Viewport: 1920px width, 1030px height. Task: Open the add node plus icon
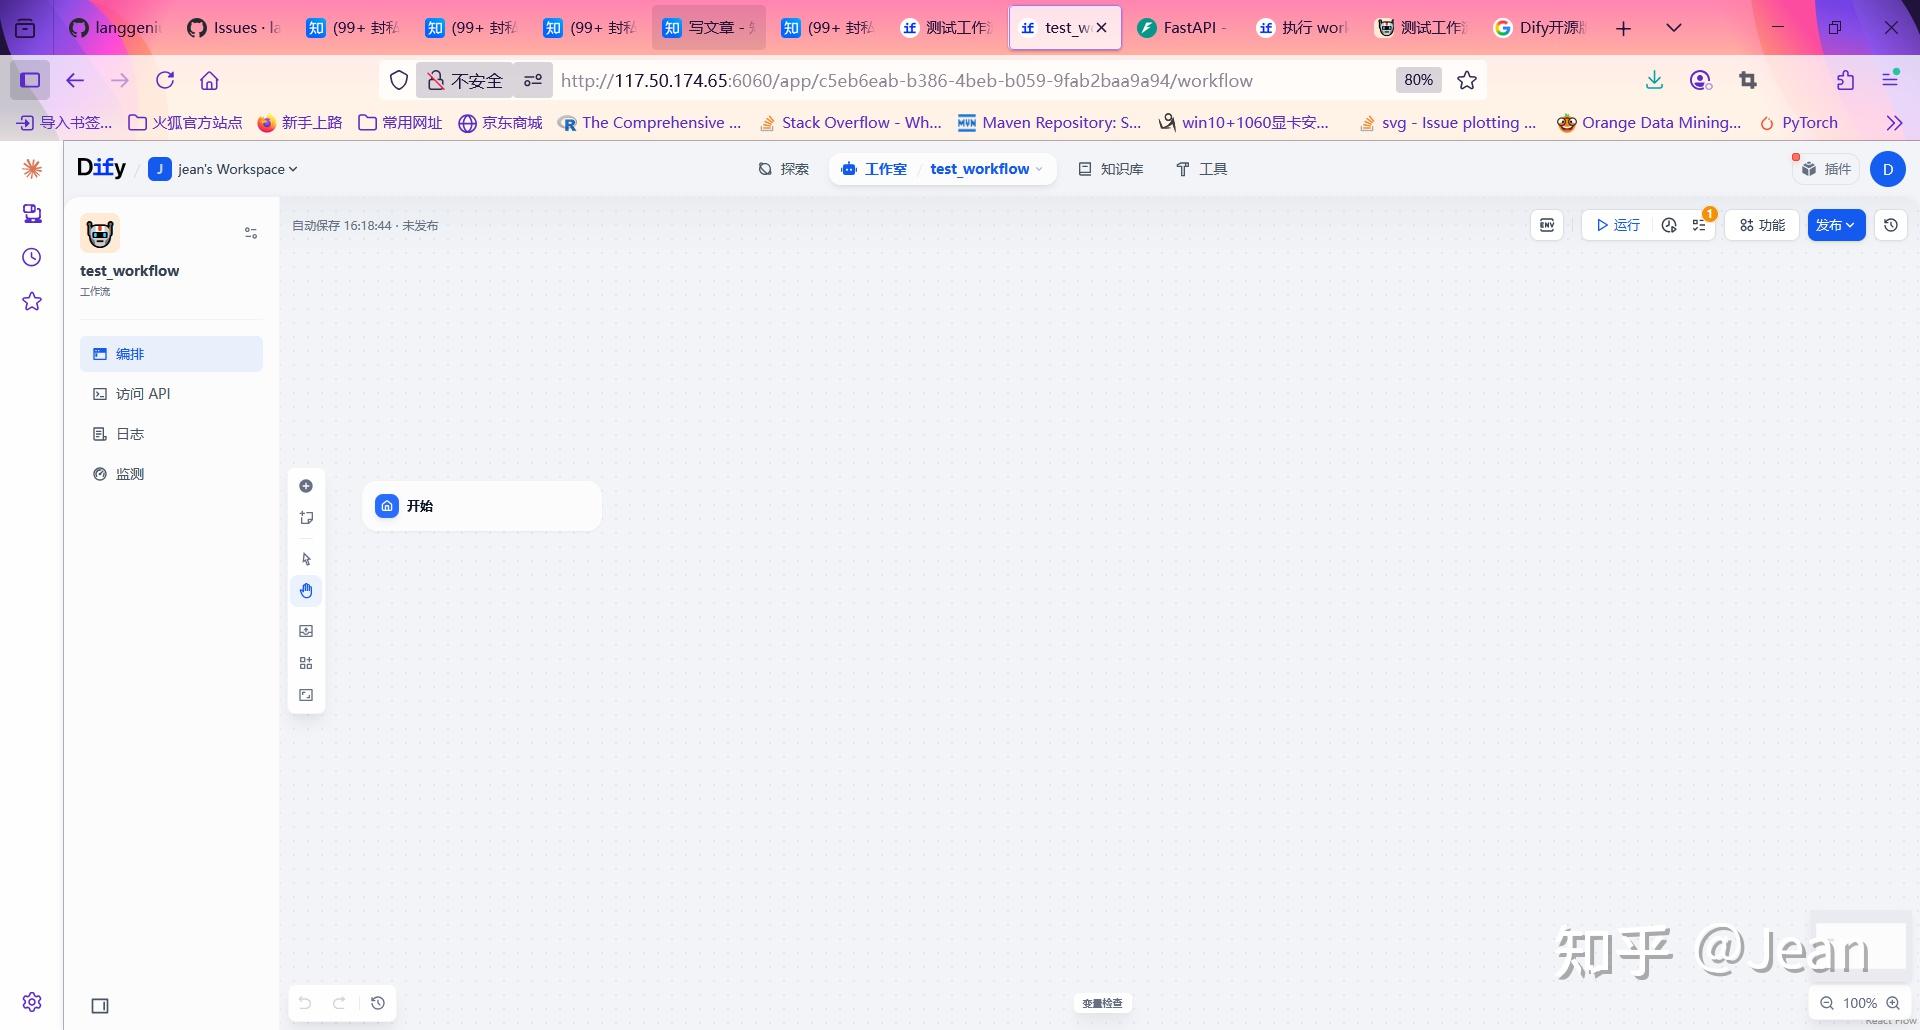click(306, 486)
